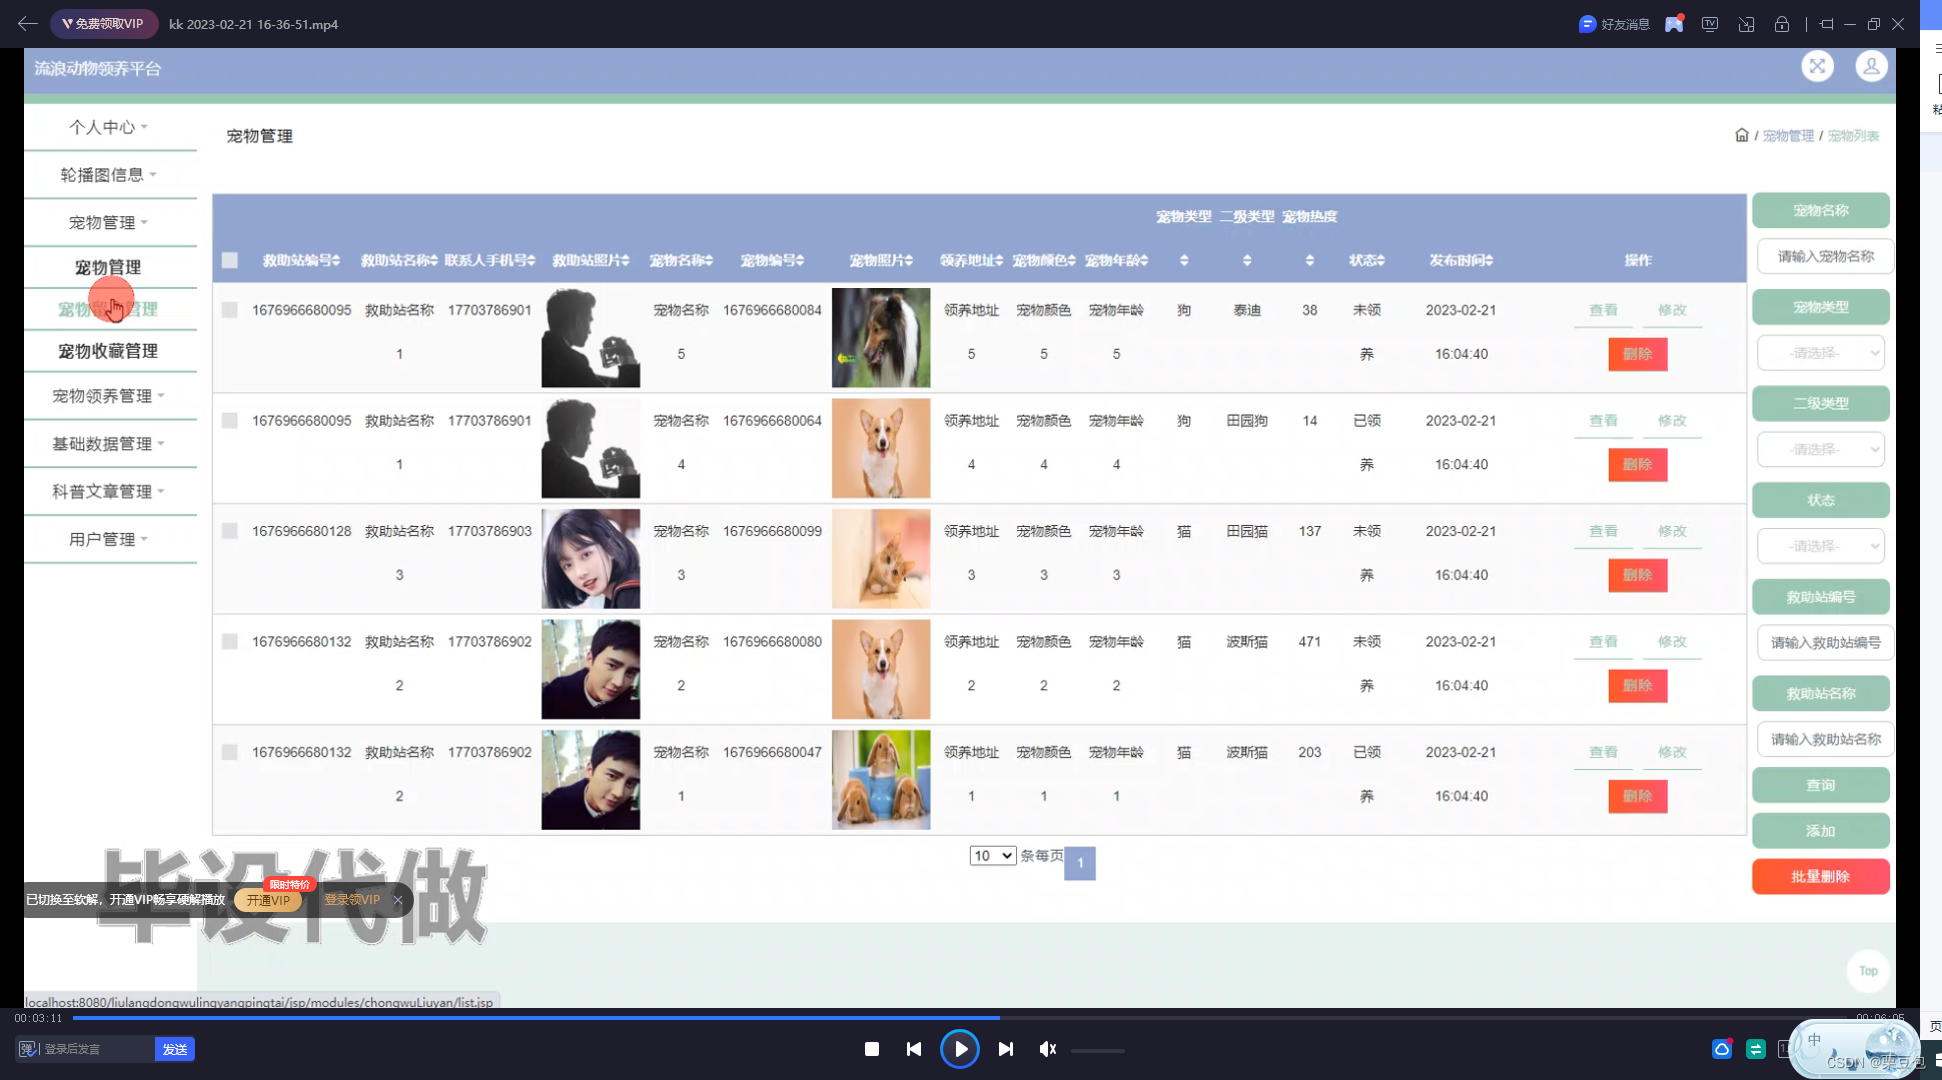This screenshot has width=1942, height=1080.
Task: Click the 查询 search button
Action: (1820, 785)
